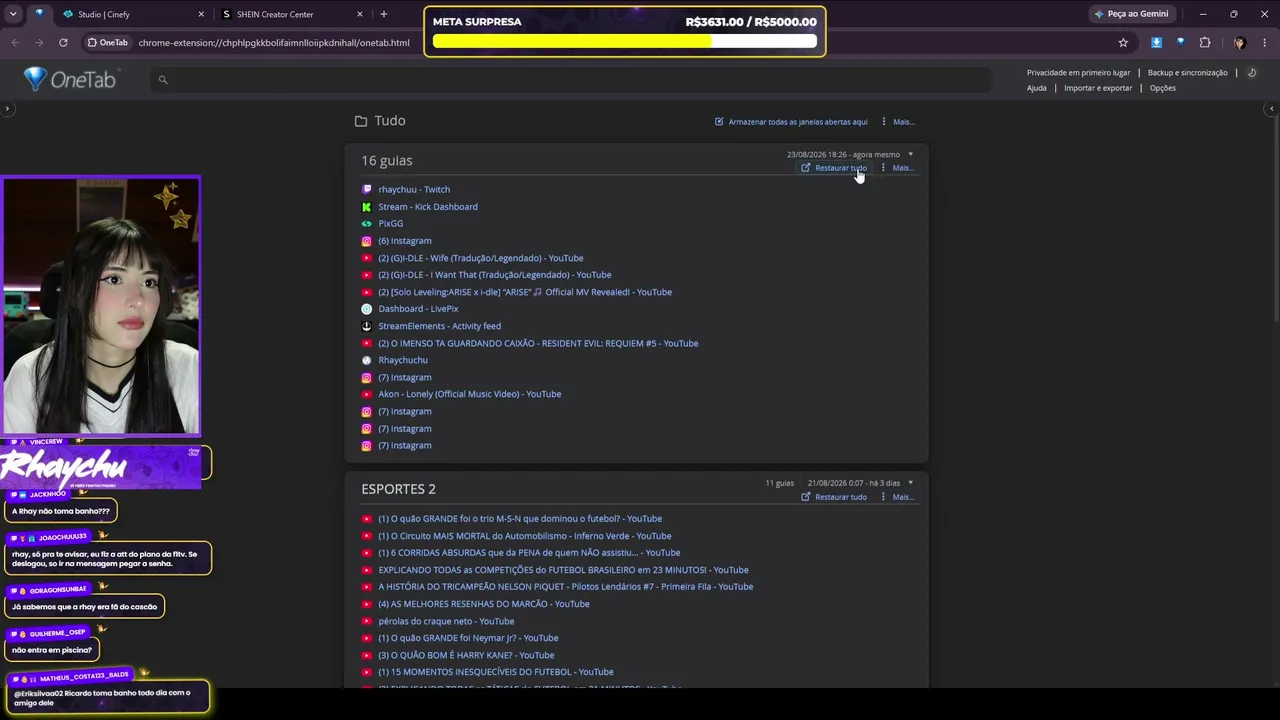Open Mais menu for ESPORTES 2 group
1280x720 pixels.
(898, 497)
